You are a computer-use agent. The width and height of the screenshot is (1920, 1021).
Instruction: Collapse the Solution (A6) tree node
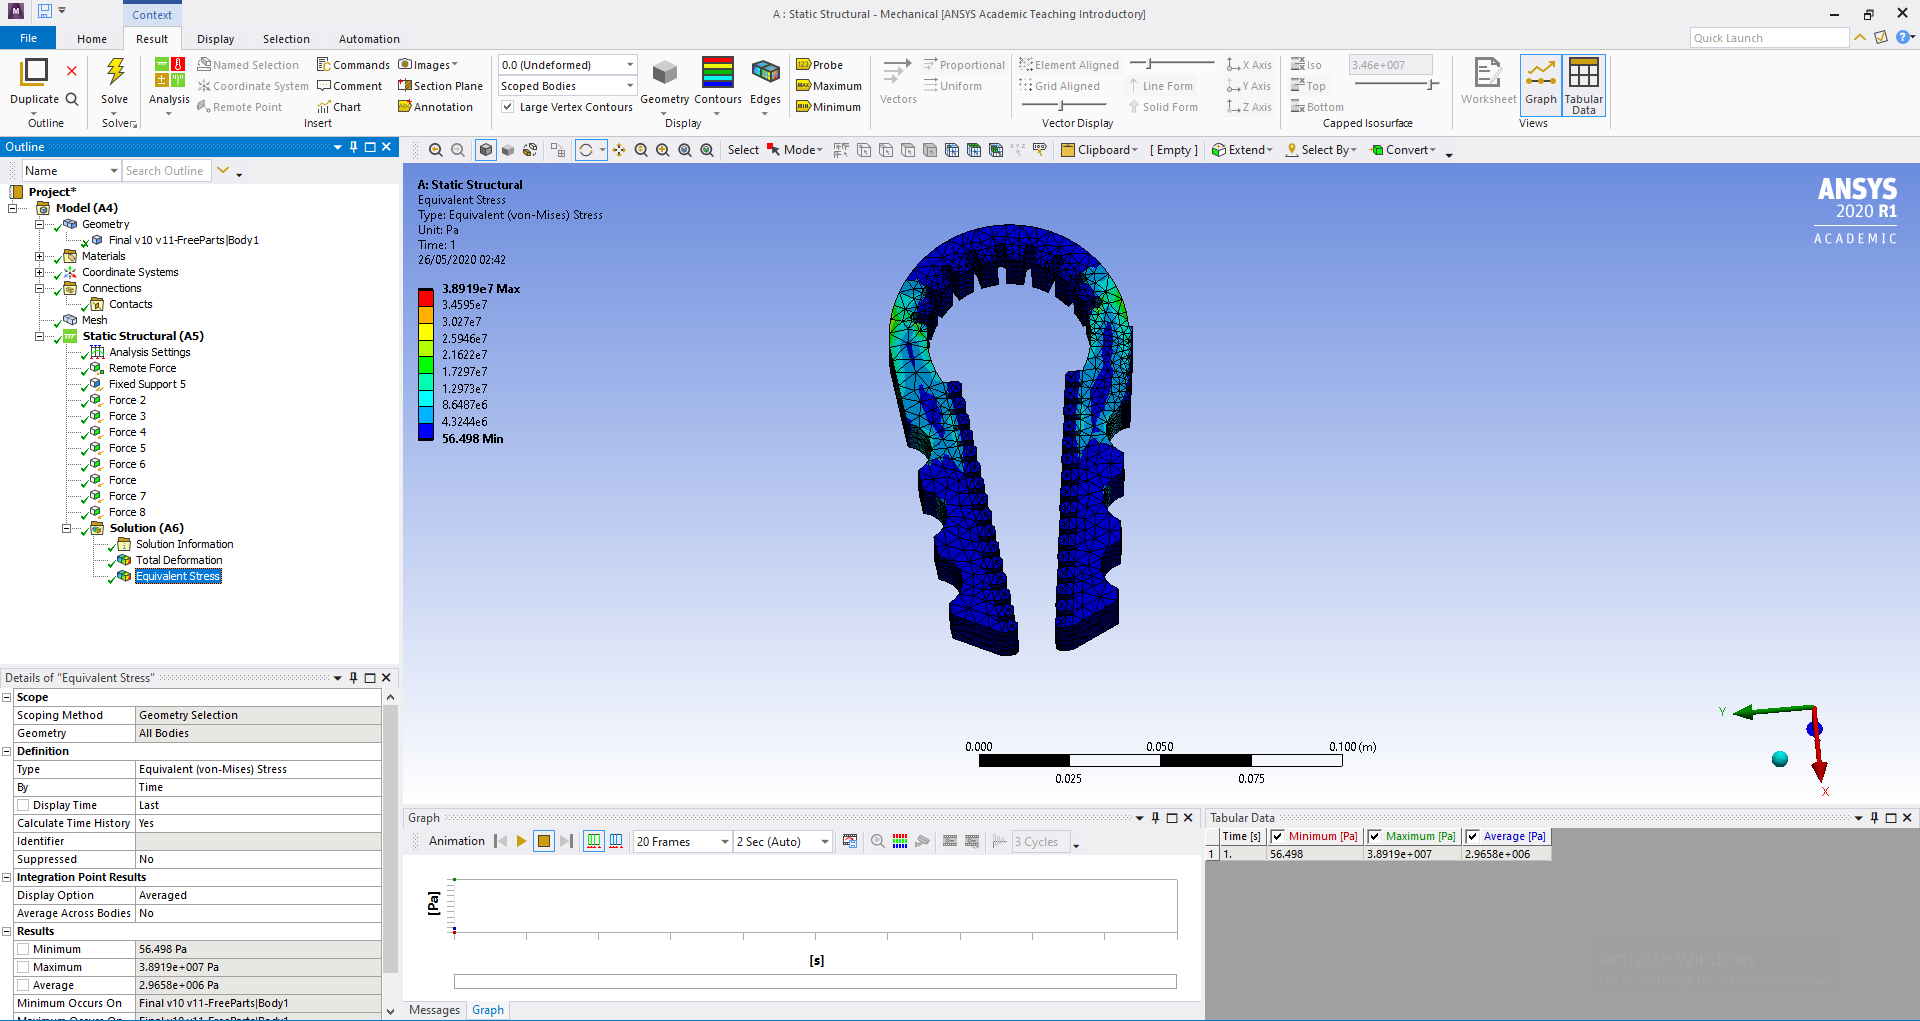(67, 528)
